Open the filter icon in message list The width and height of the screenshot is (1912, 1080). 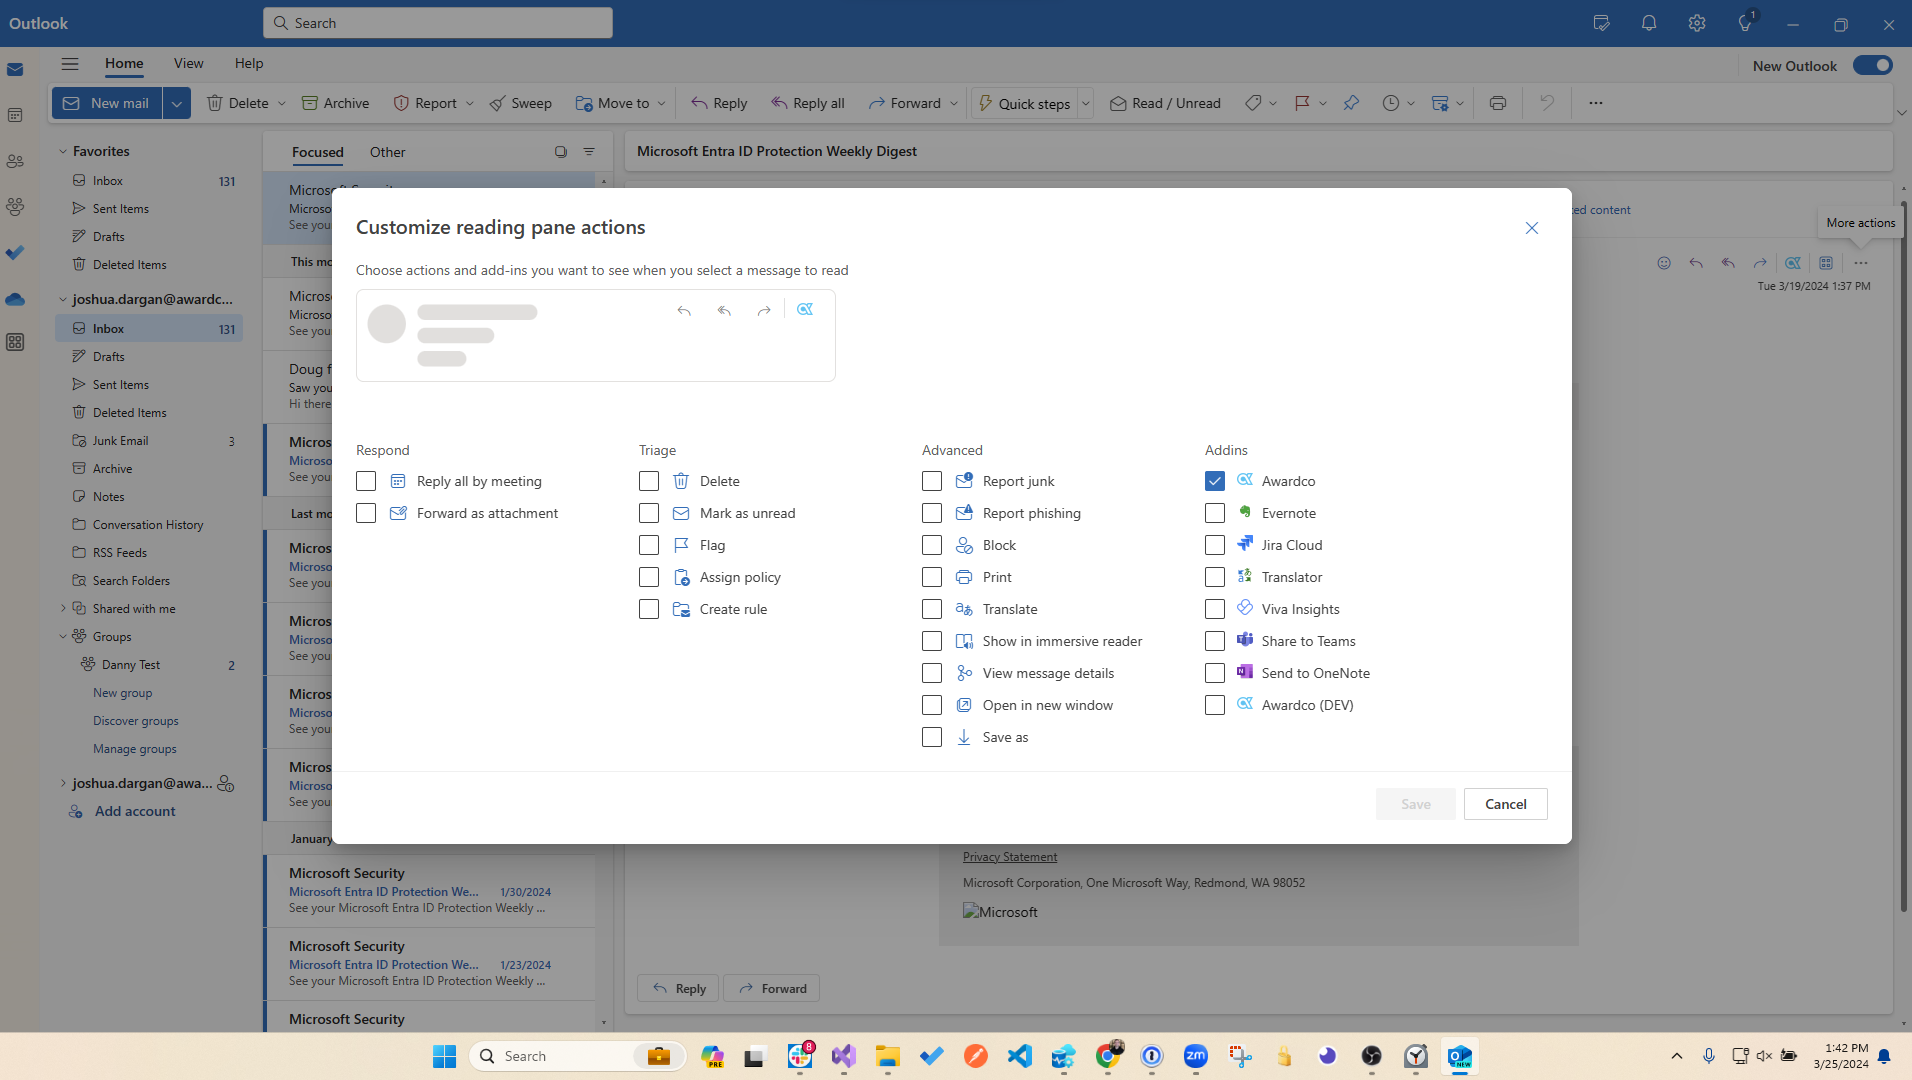point(589,152)
